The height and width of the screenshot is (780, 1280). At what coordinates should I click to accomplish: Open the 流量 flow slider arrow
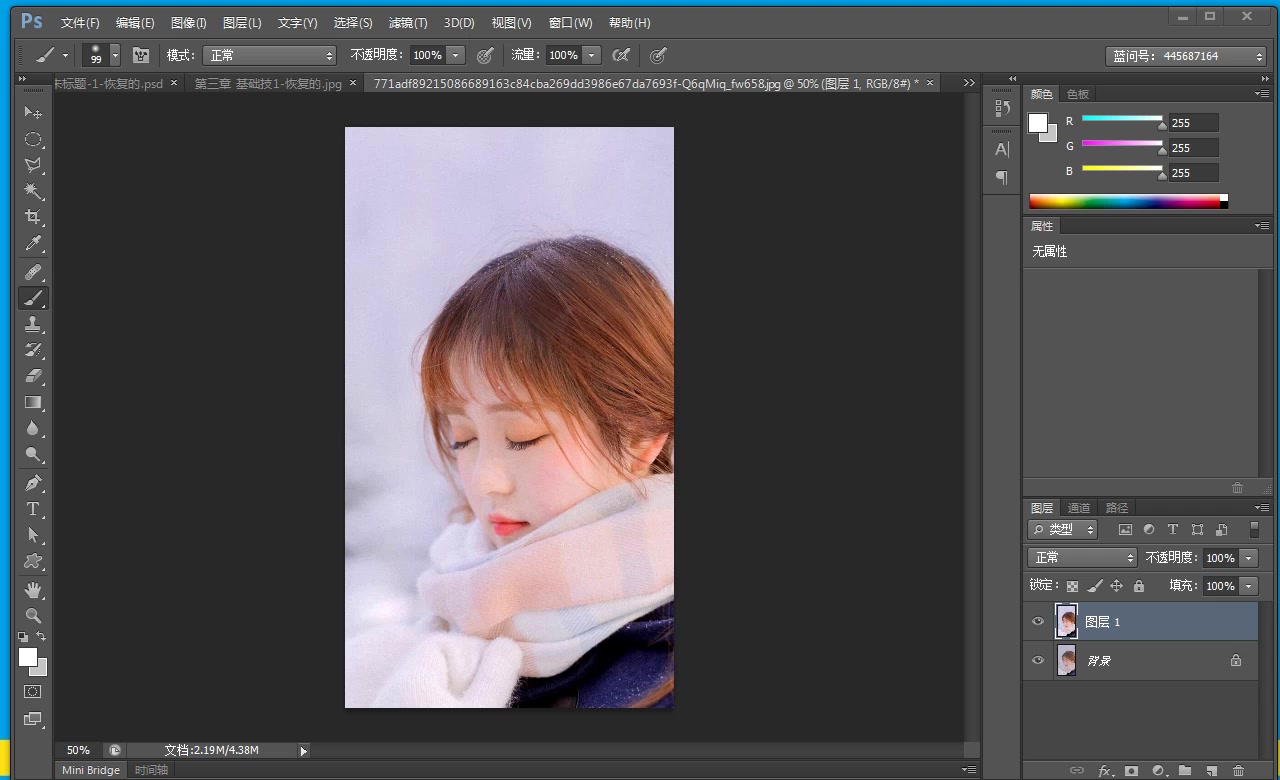[592, 56]
